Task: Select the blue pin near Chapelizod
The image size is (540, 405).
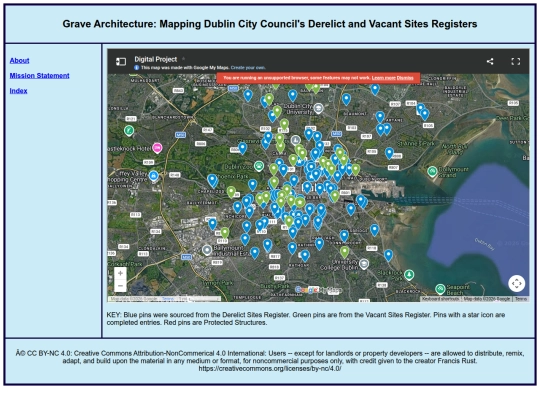Action: point(212,180)
